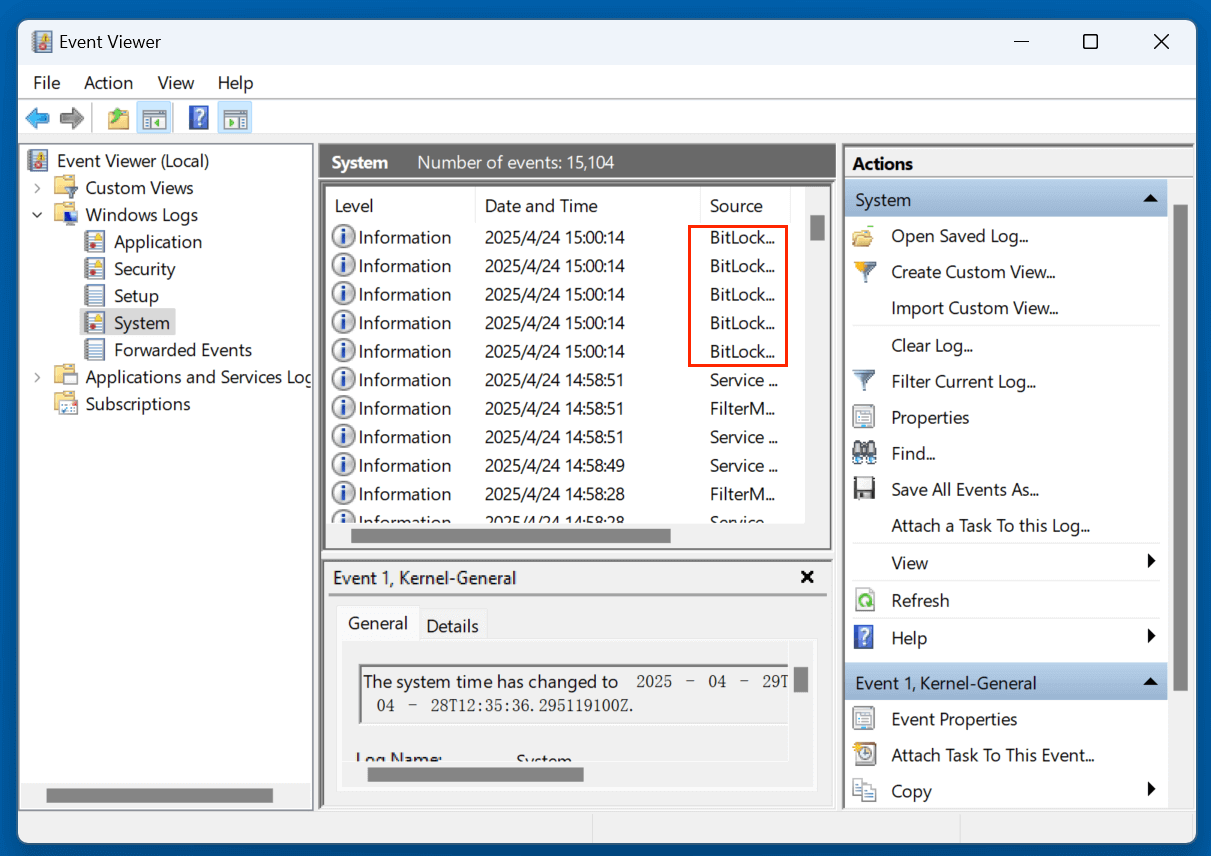
Task: Select the Security log in tree
Action: 144,269
